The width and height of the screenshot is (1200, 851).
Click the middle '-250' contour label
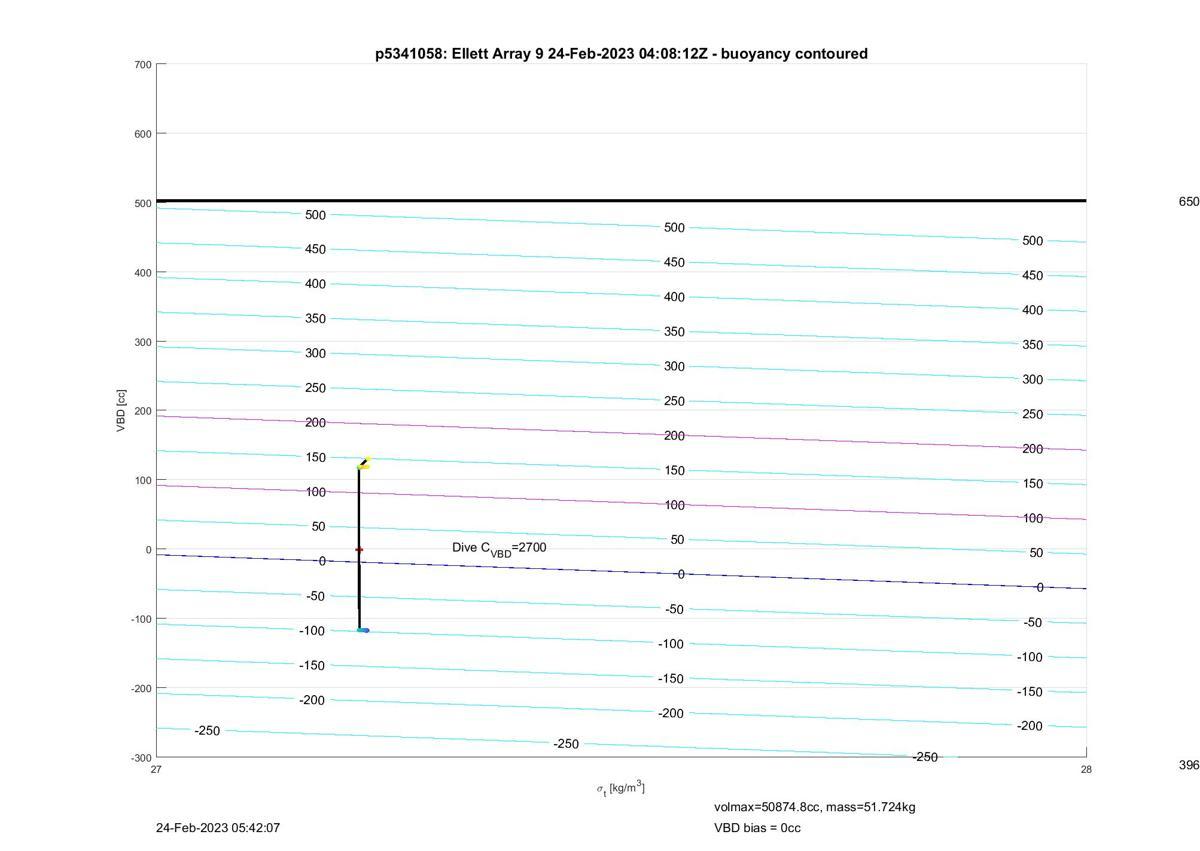566,744
